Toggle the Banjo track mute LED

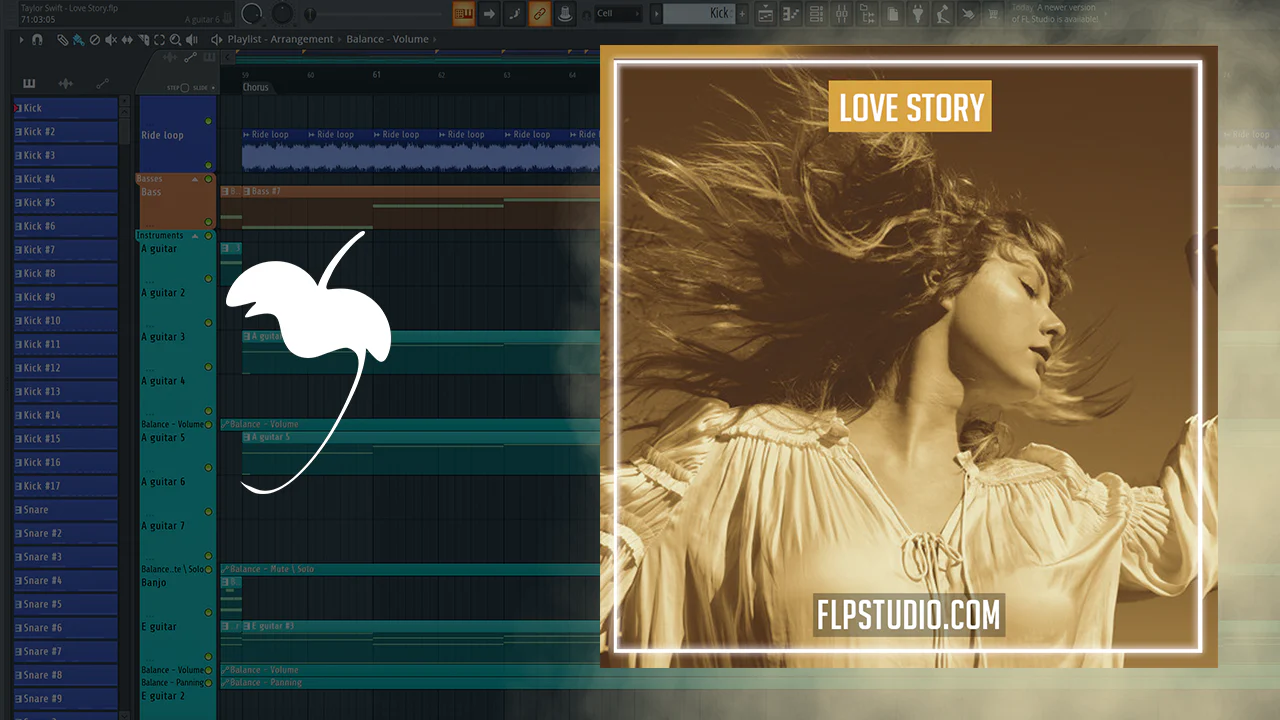pyautogui.click(x=208, y=613)
